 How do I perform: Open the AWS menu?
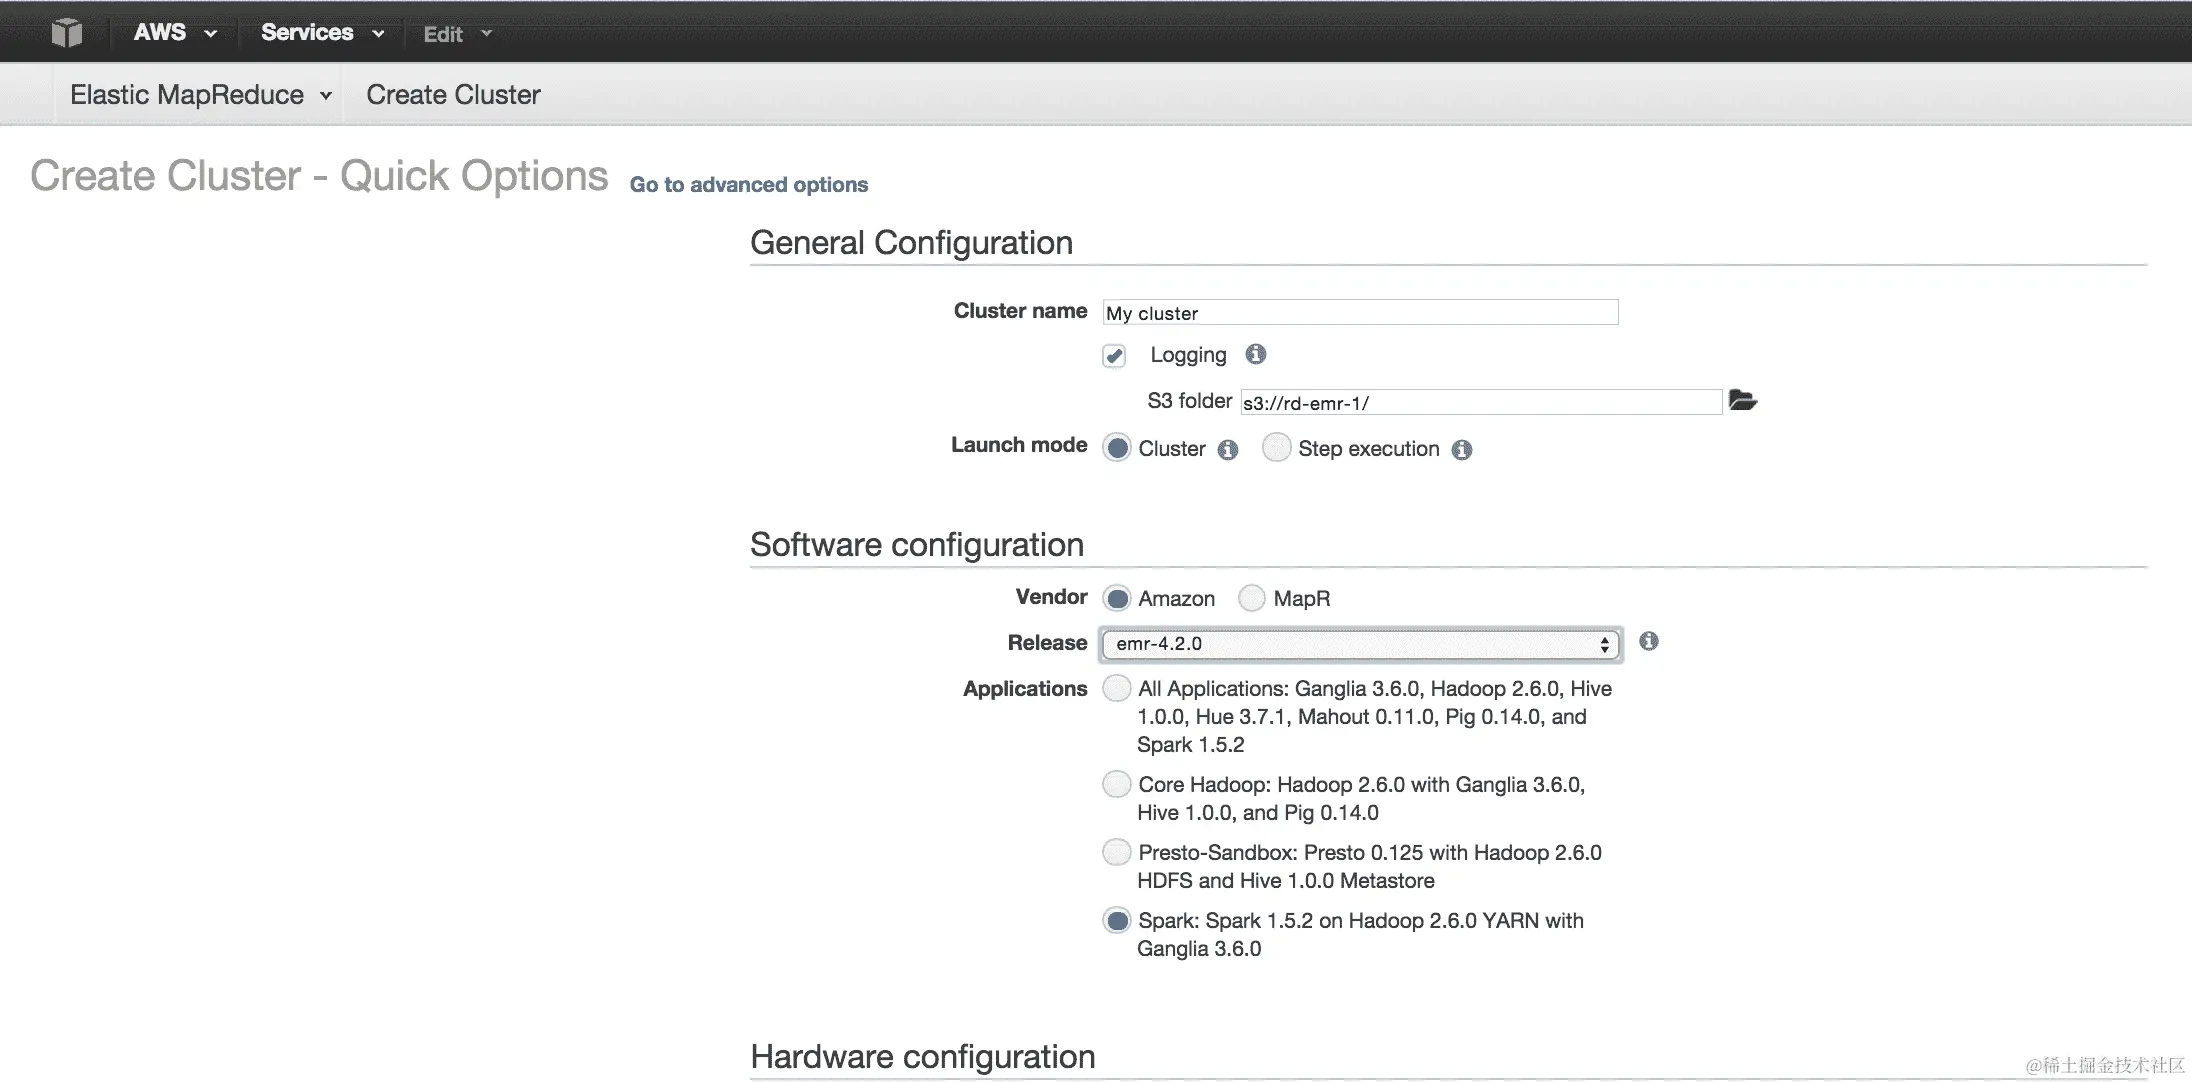[x=175, y=33]
